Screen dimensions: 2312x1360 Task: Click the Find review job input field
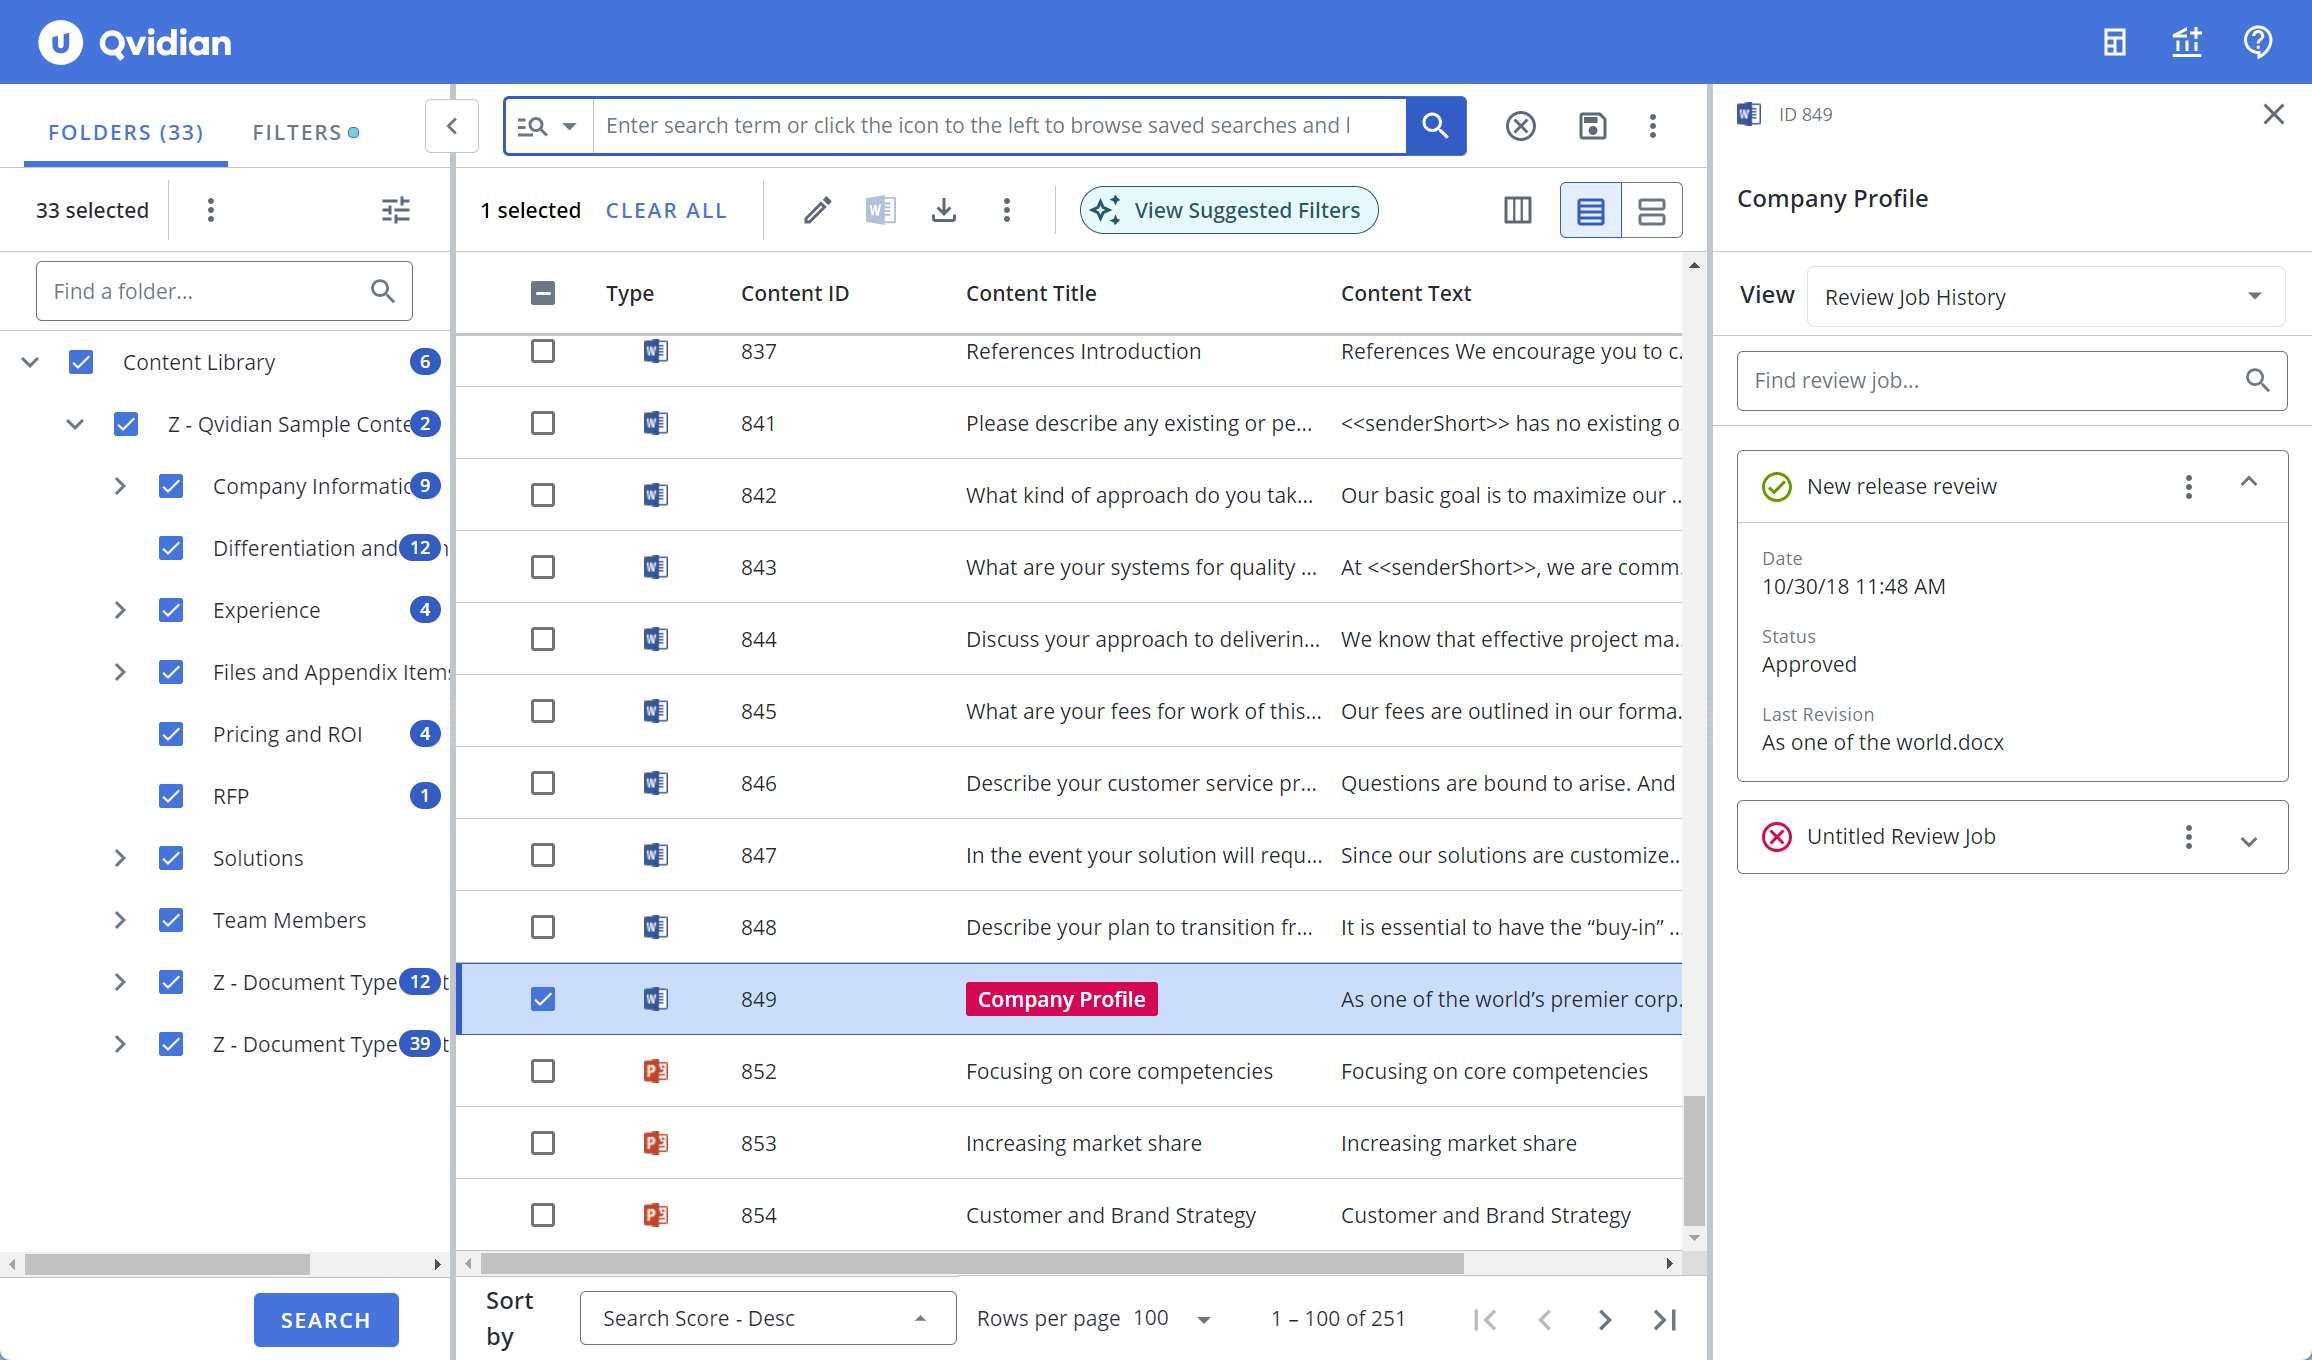(2012, 380)
